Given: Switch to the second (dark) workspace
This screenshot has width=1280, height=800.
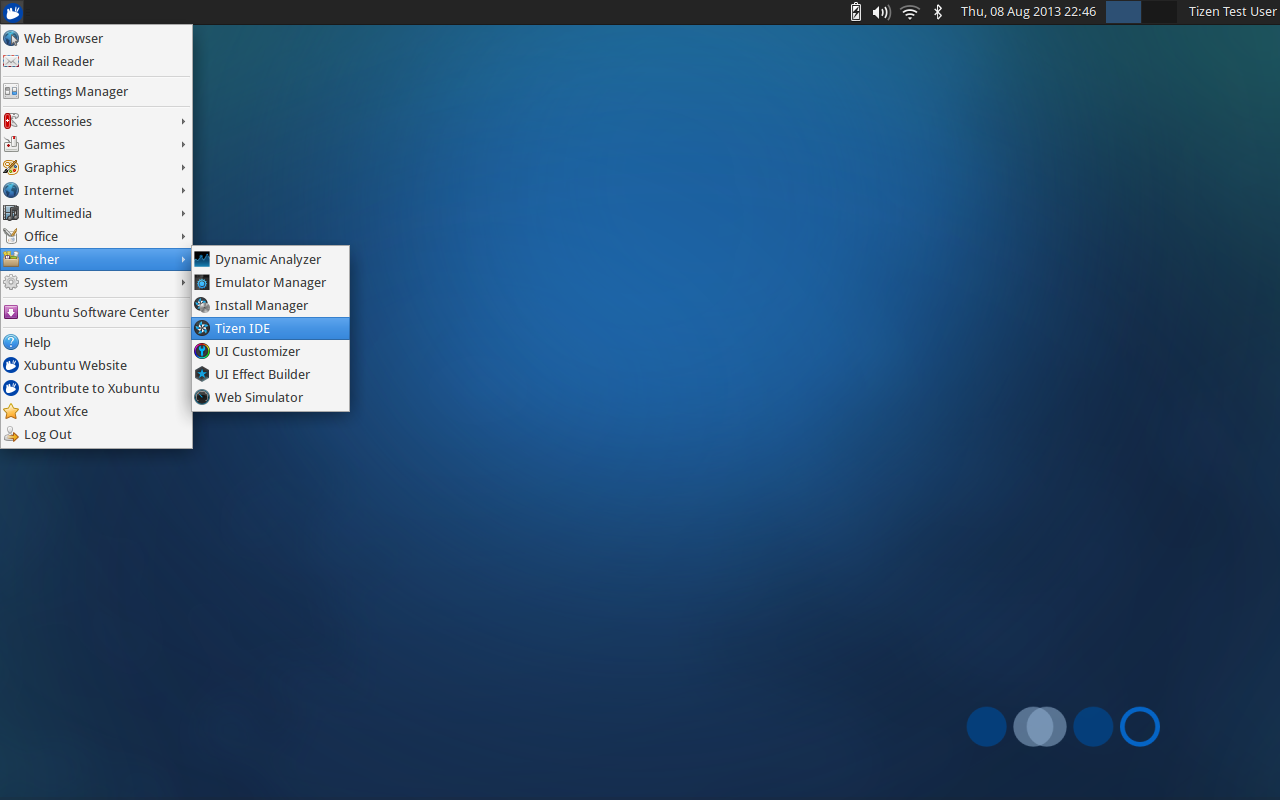Looking at the screenshot, I should pyautogui.click(x=1159, y=12).
